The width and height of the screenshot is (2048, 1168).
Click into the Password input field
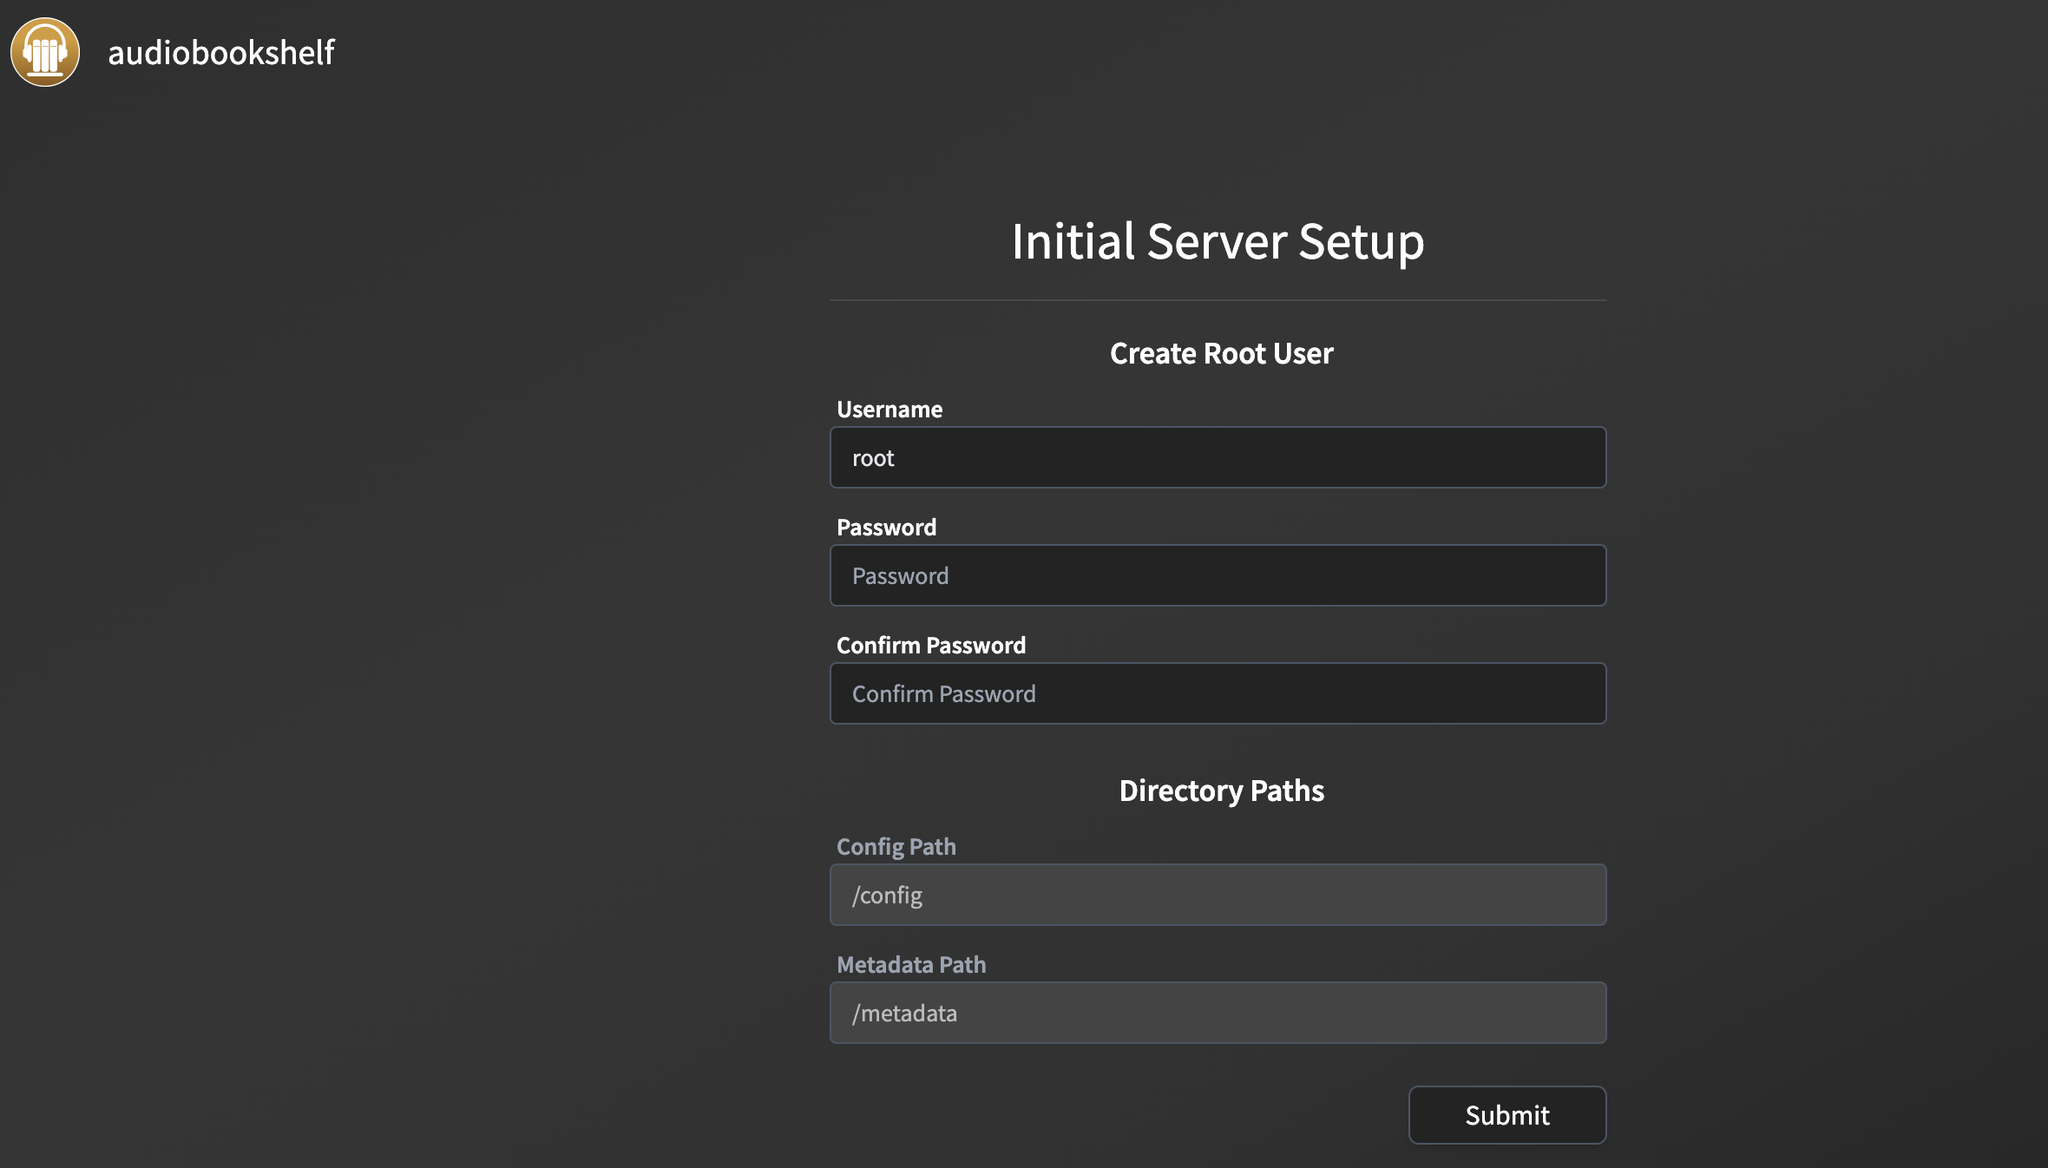[x=1218, y=576]
